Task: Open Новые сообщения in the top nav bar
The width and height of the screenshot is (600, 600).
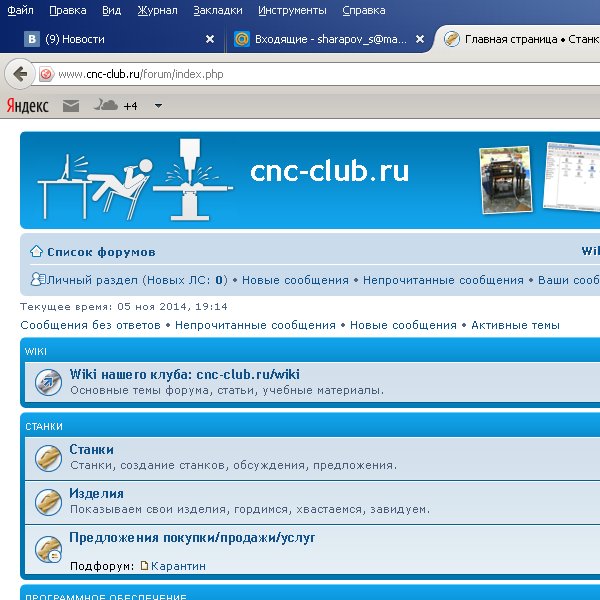Action: (x=295, y=280)
